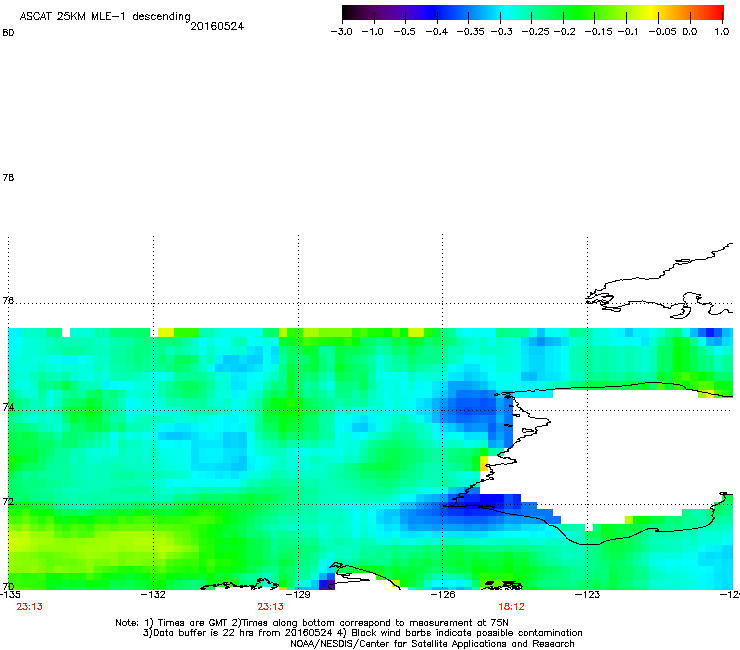740x650 pixels.
Task: Click the color bar label -0.4
Action: tap(437, 32)
